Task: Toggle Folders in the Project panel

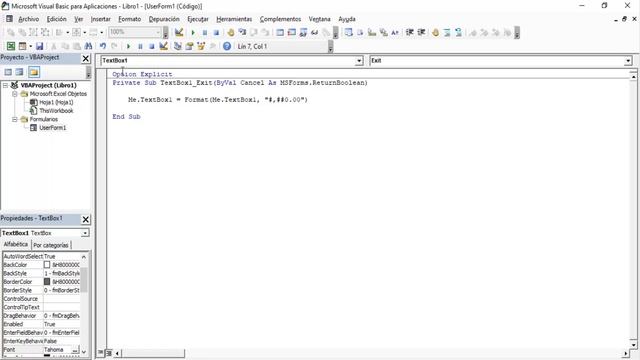Action: point(34,72)
